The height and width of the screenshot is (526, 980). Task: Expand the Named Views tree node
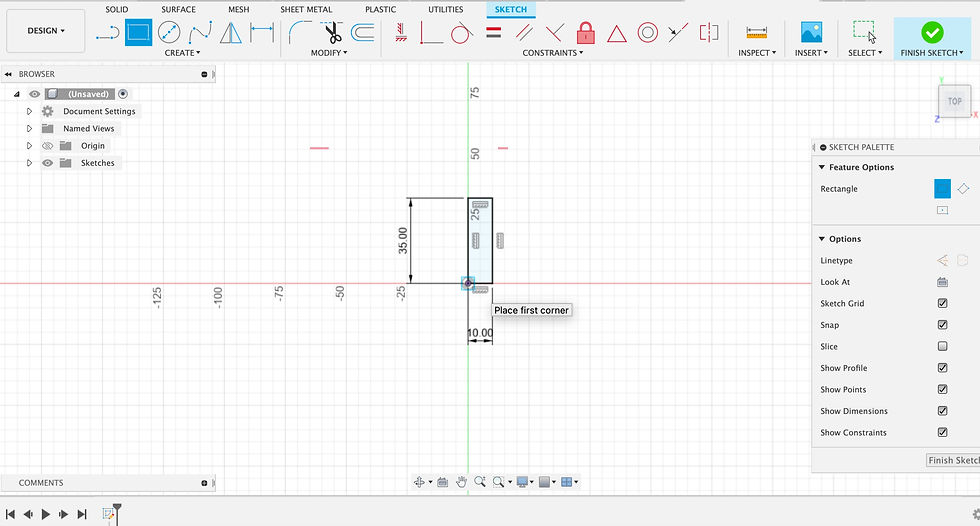[29, 129]
